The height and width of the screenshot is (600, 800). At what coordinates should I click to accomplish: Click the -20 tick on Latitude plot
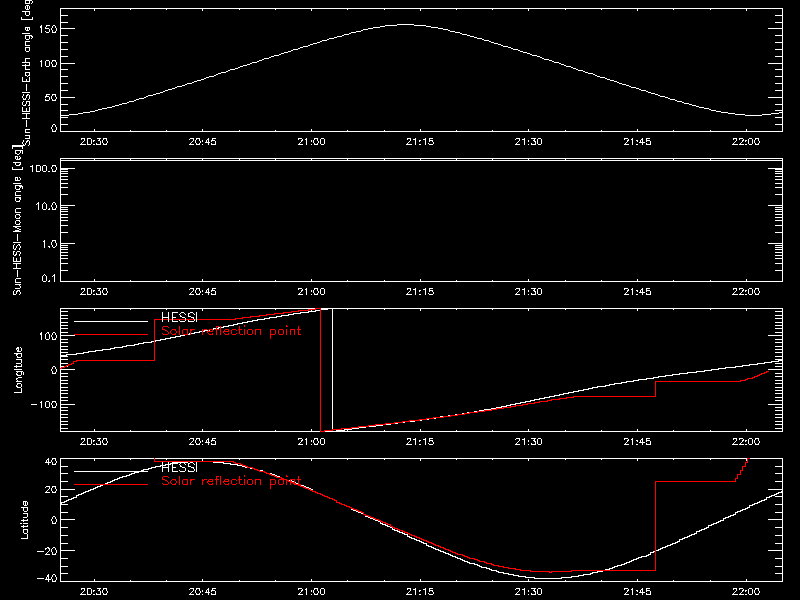[47, 551]
